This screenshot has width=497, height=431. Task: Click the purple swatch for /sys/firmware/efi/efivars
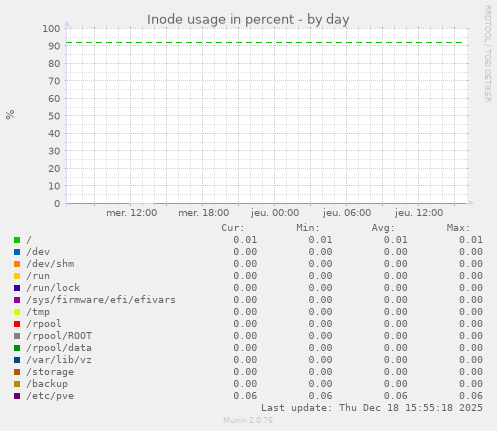(x=17, y=300)
